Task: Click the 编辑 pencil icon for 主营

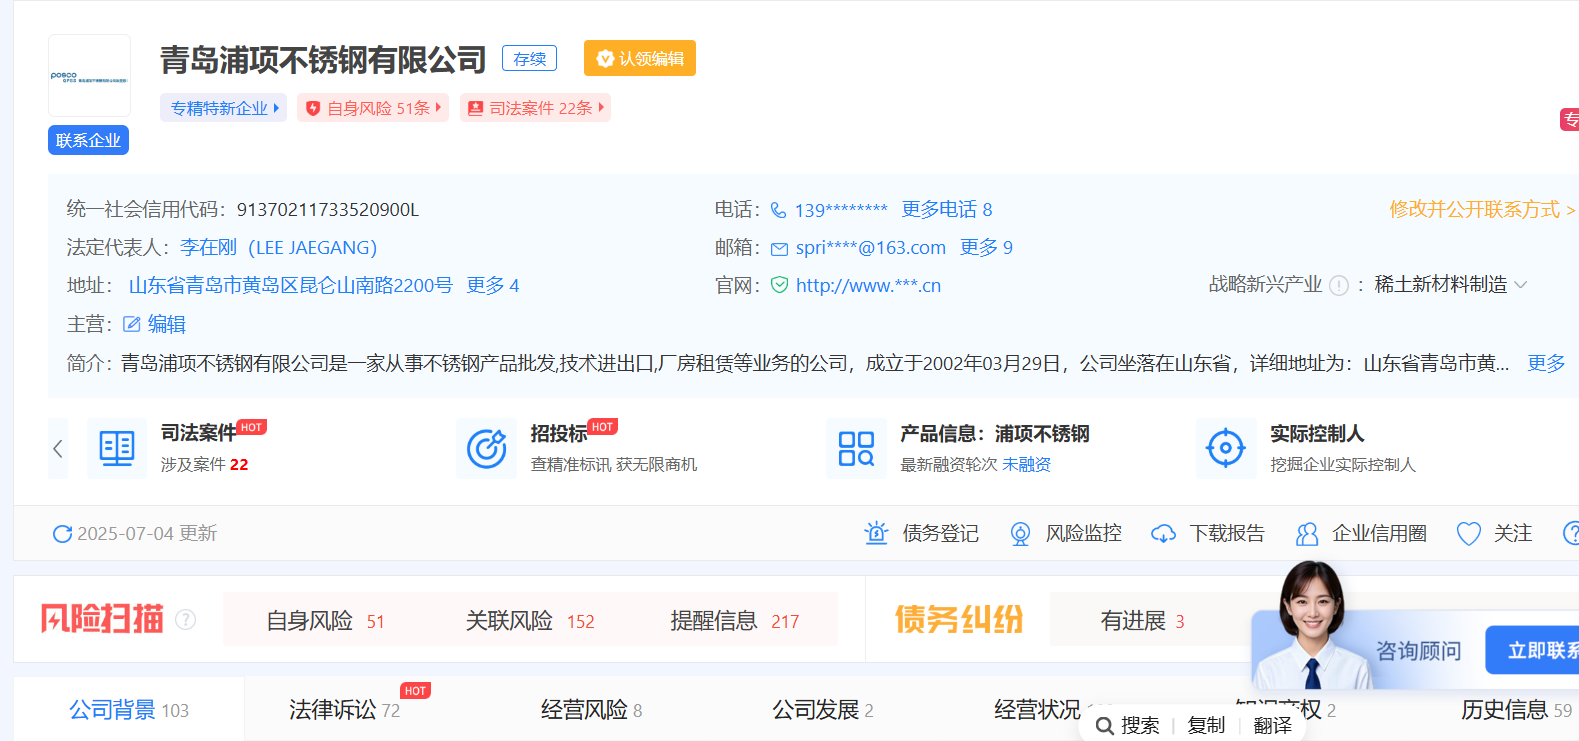Action: click(131, 324)
